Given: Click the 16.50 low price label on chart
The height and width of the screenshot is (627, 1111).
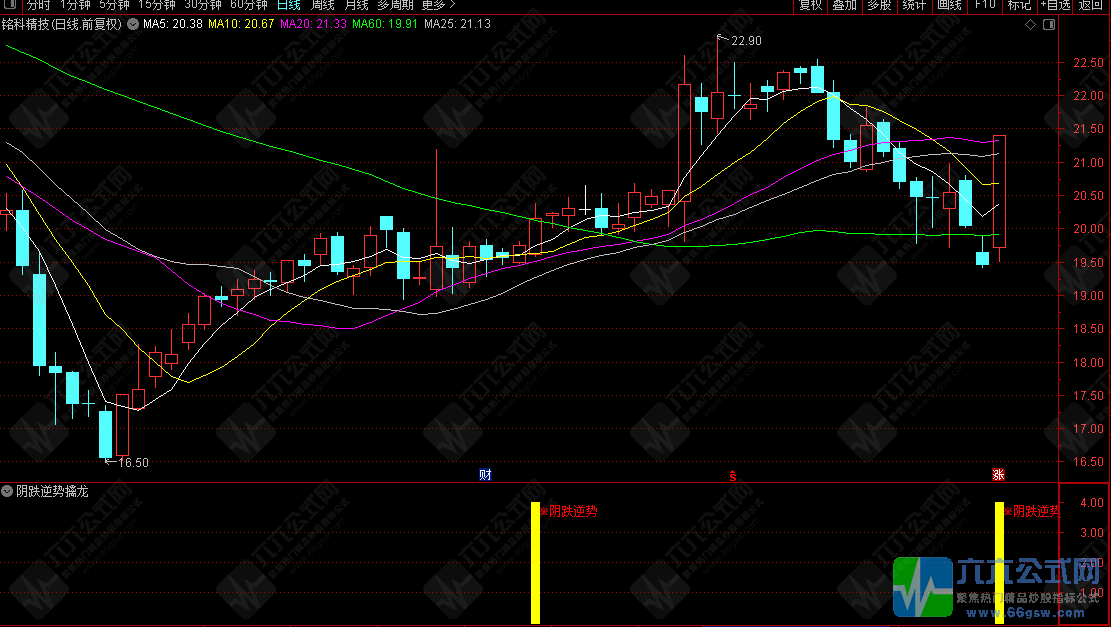Looking at the screenshot, I should tap(133, 463).
